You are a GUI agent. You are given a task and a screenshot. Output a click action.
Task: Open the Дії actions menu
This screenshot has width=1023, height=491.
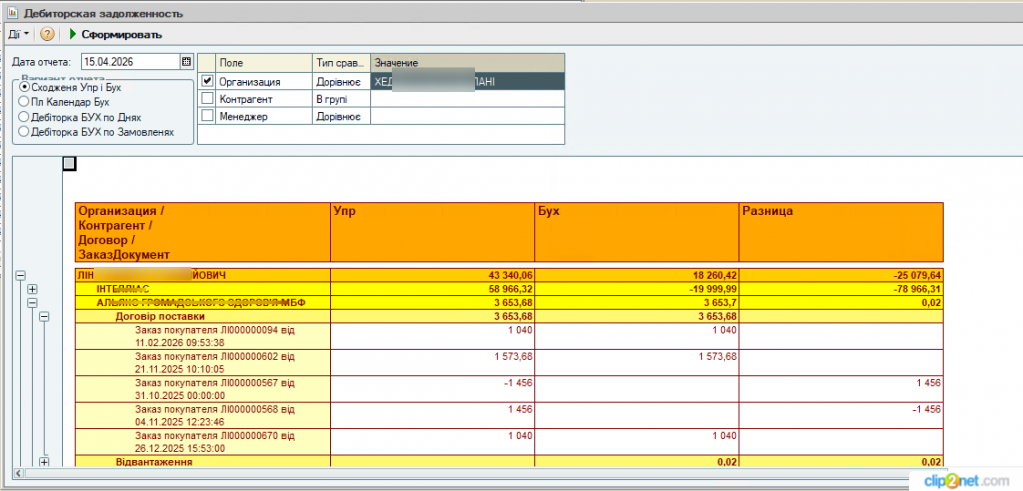[18, 34]
